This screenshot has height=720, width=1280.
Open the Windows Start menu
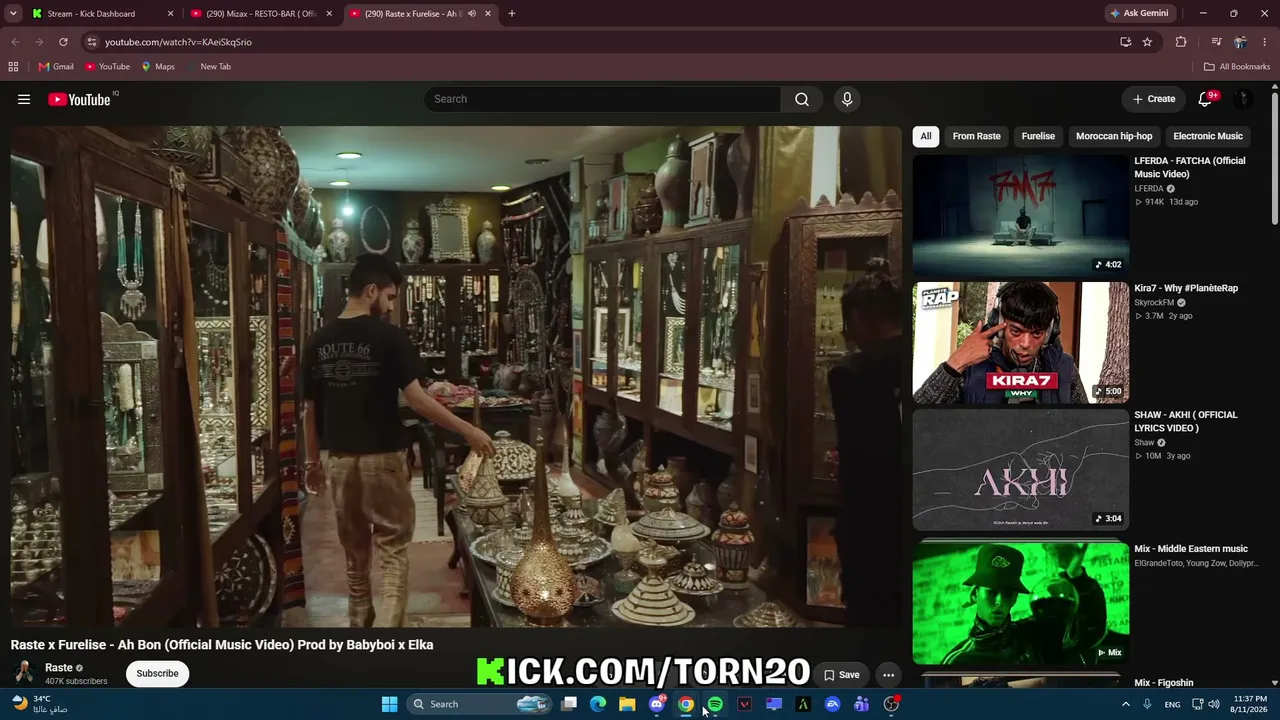(390, 704)
